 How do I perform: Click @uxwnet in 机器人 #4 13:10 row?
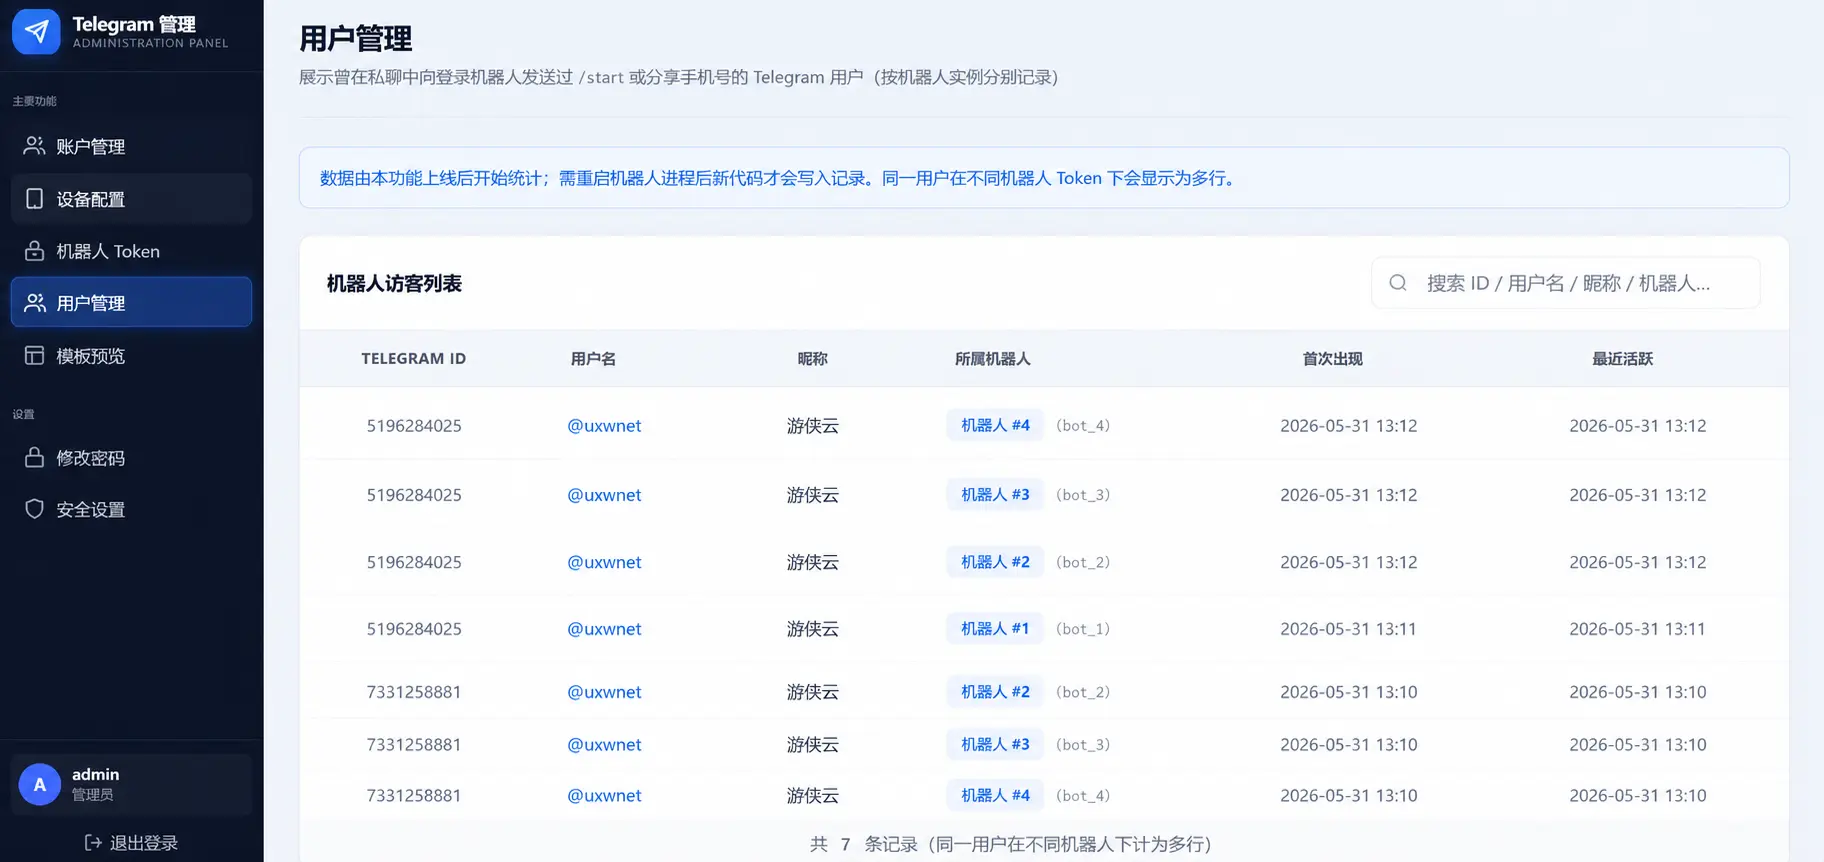pyautogui.click(x=604, y=796)
